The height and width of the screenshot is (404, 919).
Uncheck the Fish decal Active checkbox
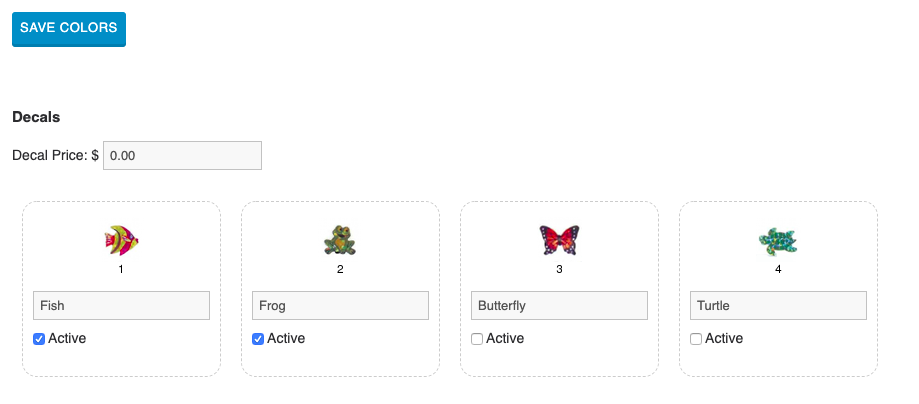[39, 339]
